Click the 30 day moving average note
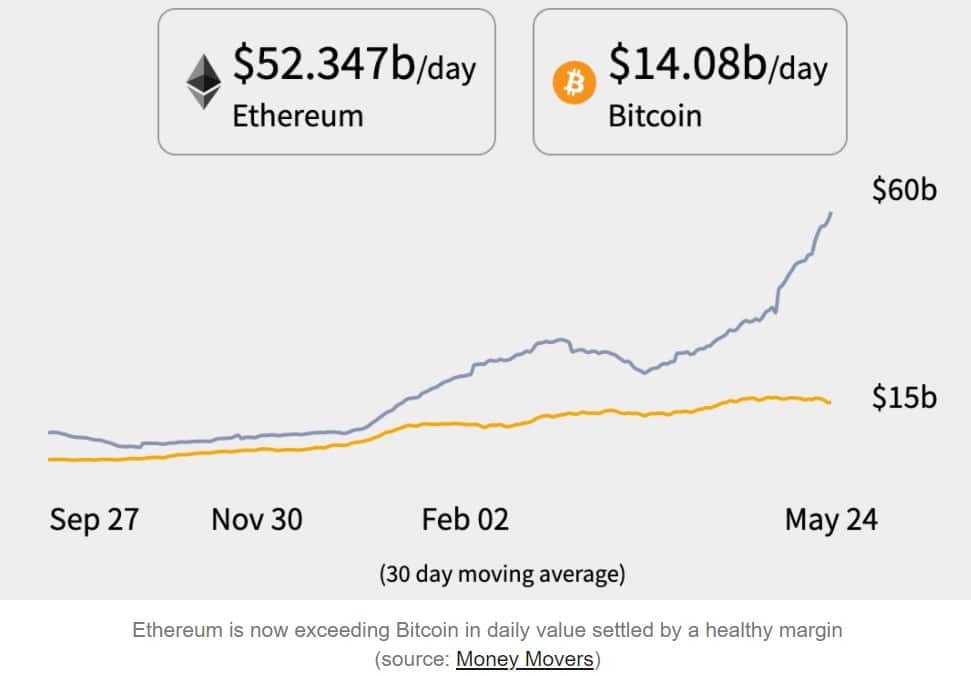The image size is (971, 676). click(502, 574)
